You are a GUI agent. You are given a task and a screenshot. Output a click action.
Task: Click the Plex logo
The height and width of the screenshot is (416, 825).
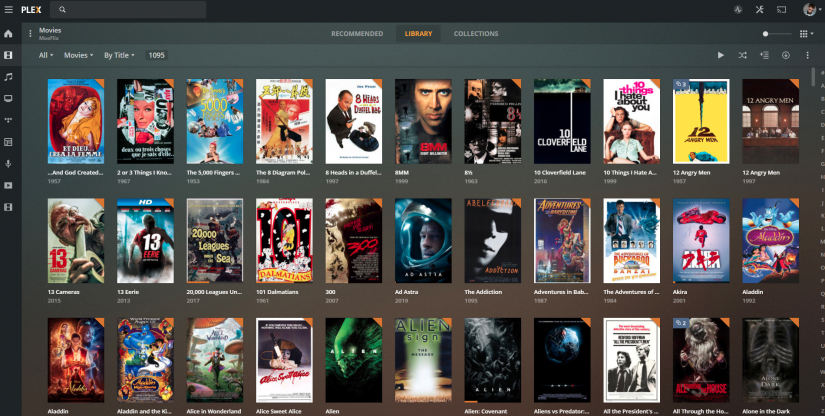31,9
